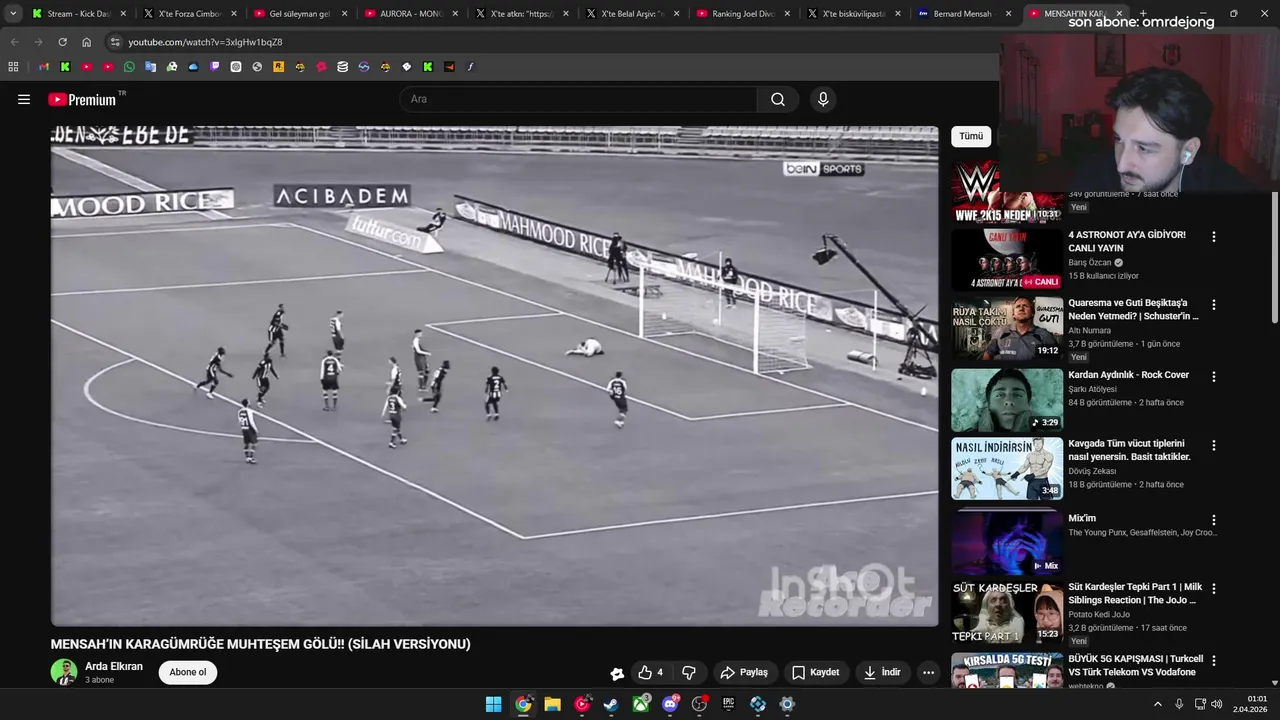The image size is (1280, 720).
Task: Open Google Translate bookmark icon
Action: click(x=150, y=67)
